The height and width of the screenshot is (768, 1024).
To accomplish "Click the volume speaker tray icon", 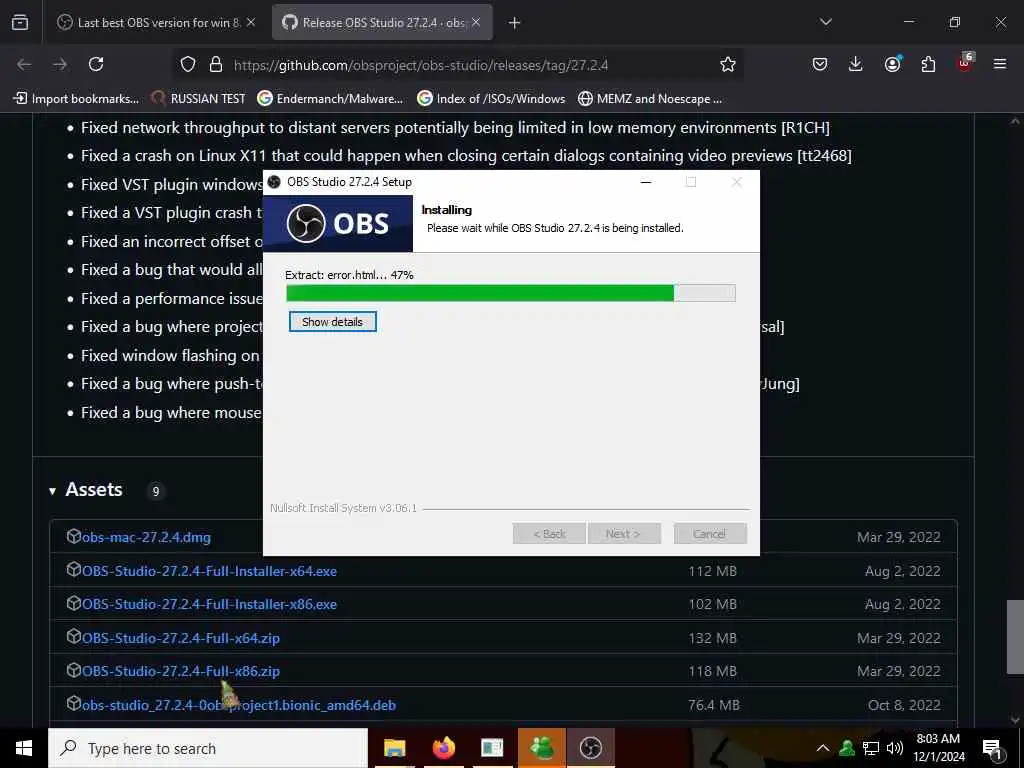I will tap(895, 748).
